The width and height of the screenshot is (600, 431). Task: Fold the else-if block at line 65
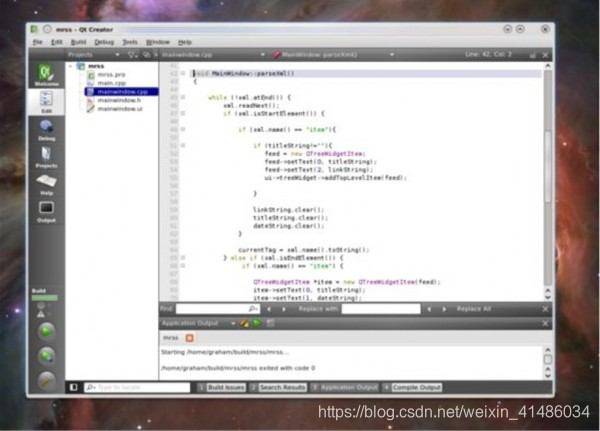tap(183, 258)
